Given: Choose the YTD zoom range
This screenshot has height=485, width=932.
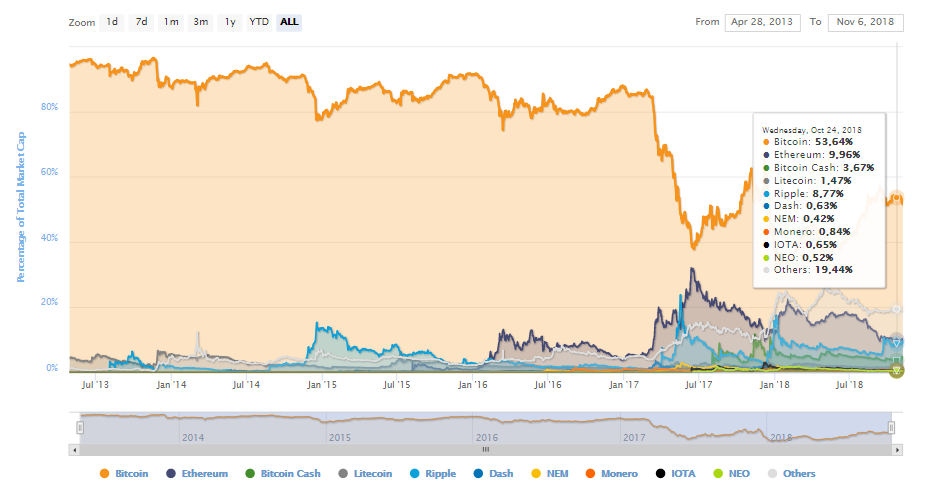Looking at the screenshot, I should (259, 22).
